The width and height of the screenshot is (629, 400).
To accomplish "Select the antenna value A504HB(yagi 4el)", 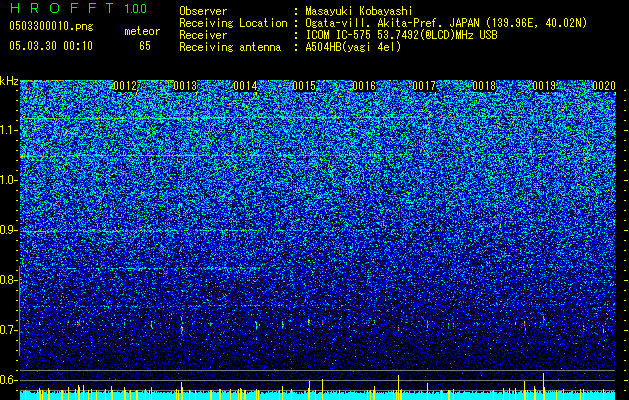I will (353, 47).
